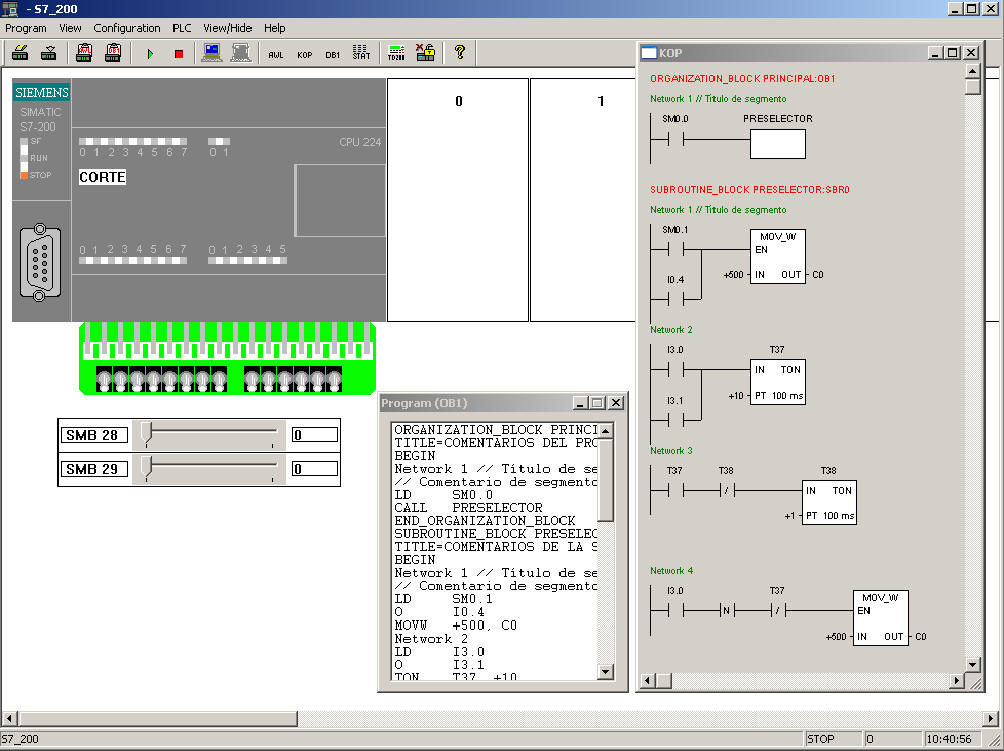Click the CPU security lock icon
Screen dimensions: 1004x751
pos(426,53)
